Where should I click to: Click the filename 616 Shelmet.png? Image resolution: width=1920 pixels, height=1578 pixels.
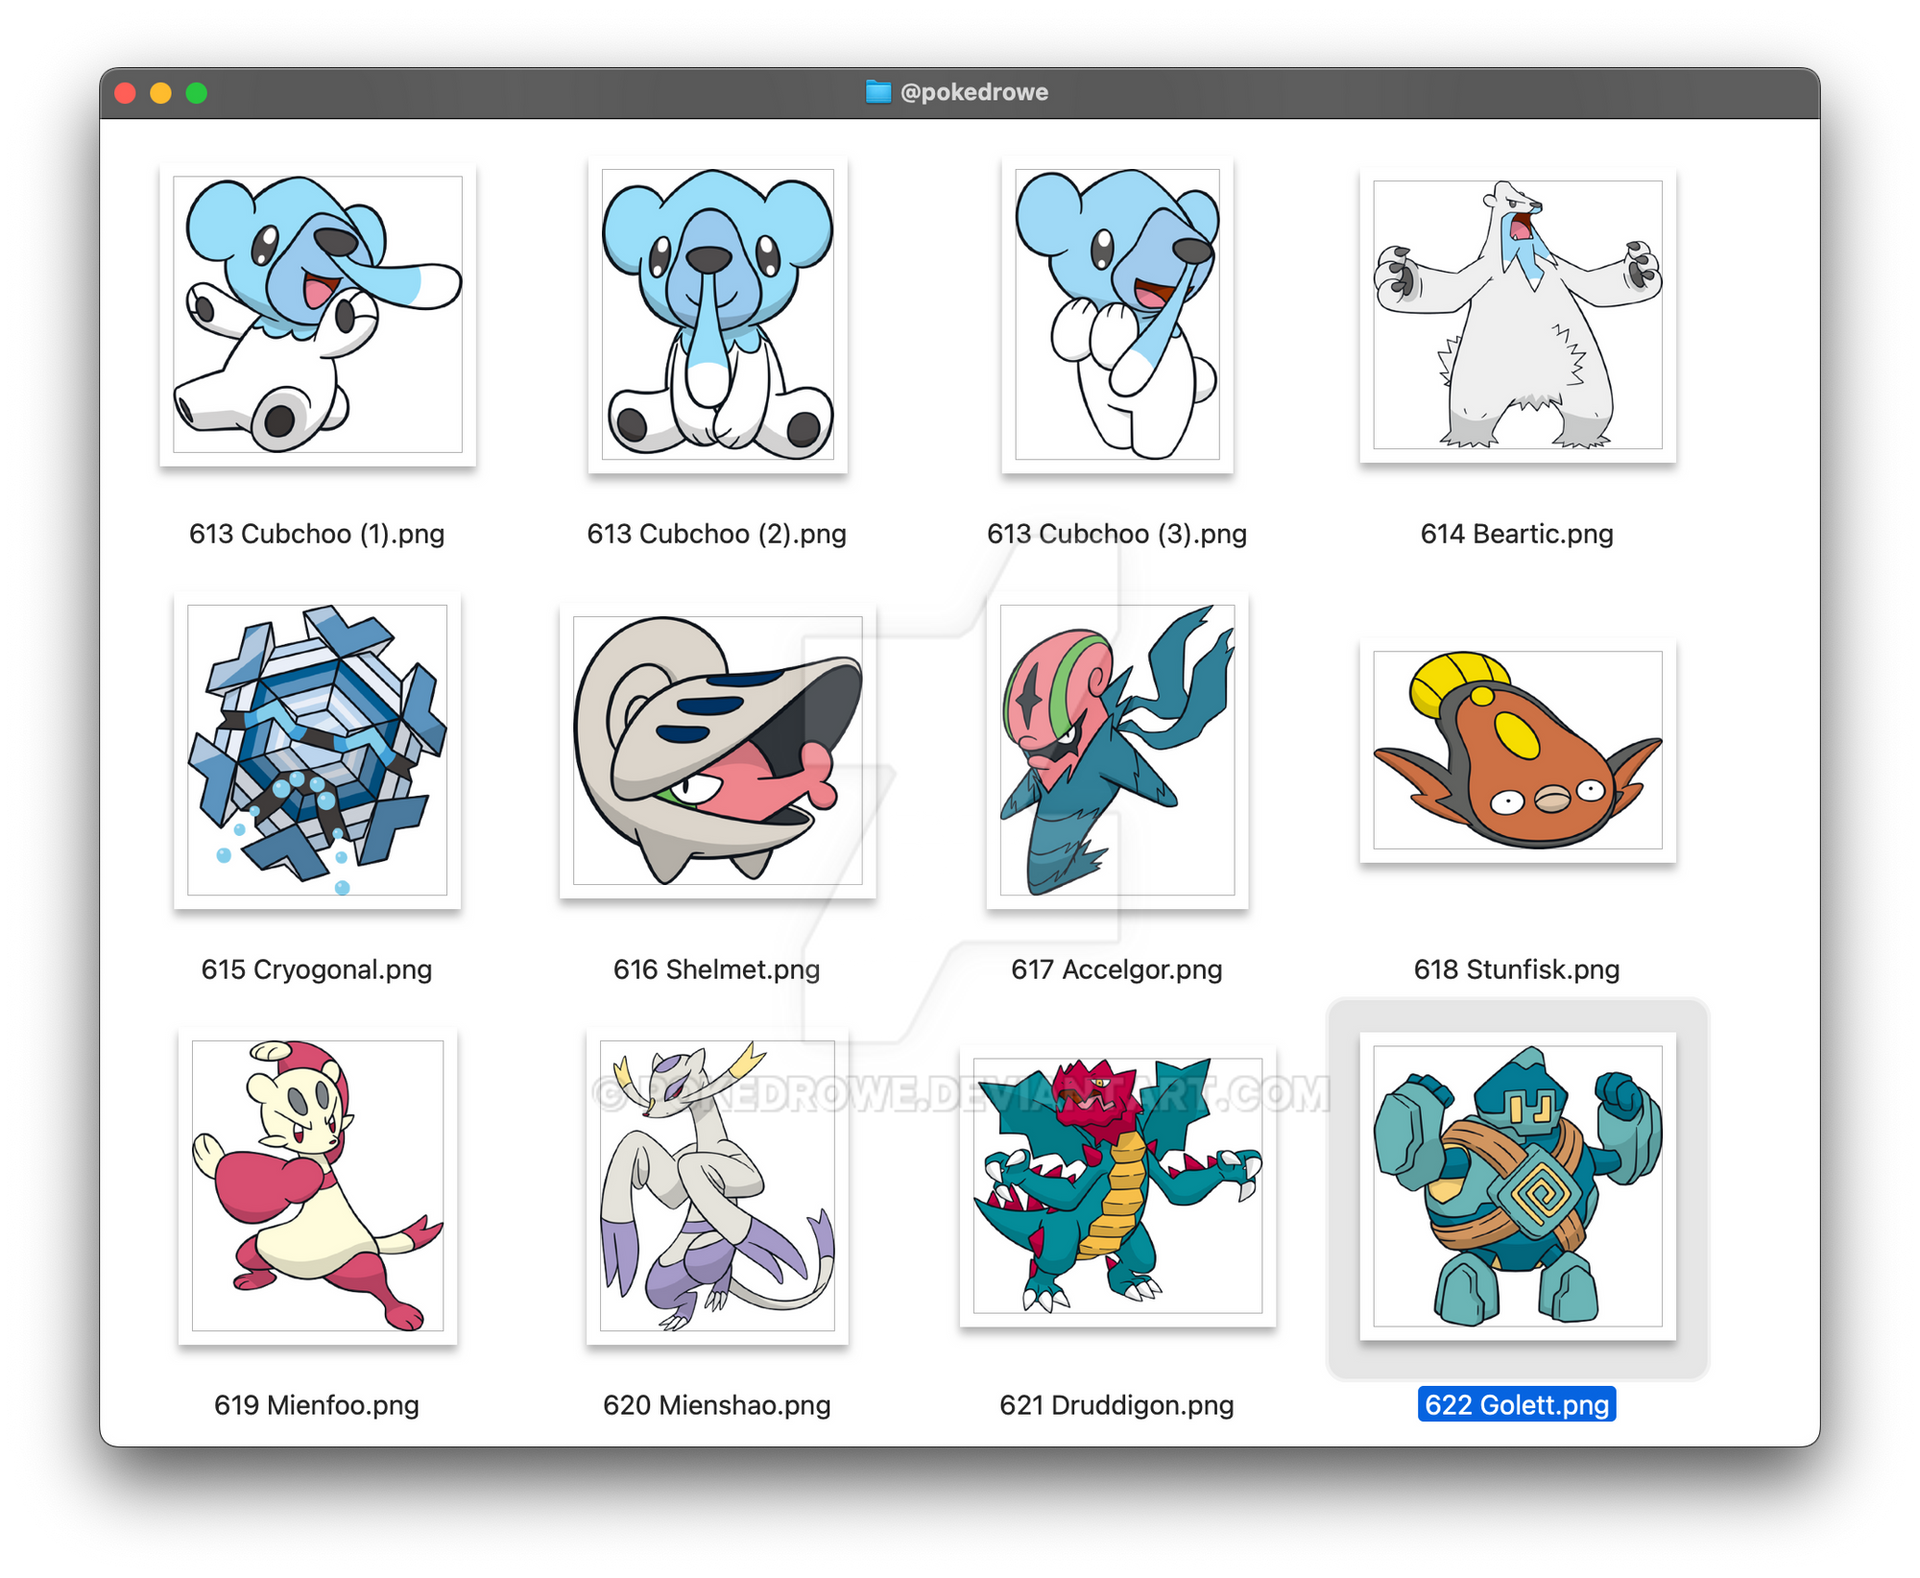click(x=717, y=969)
